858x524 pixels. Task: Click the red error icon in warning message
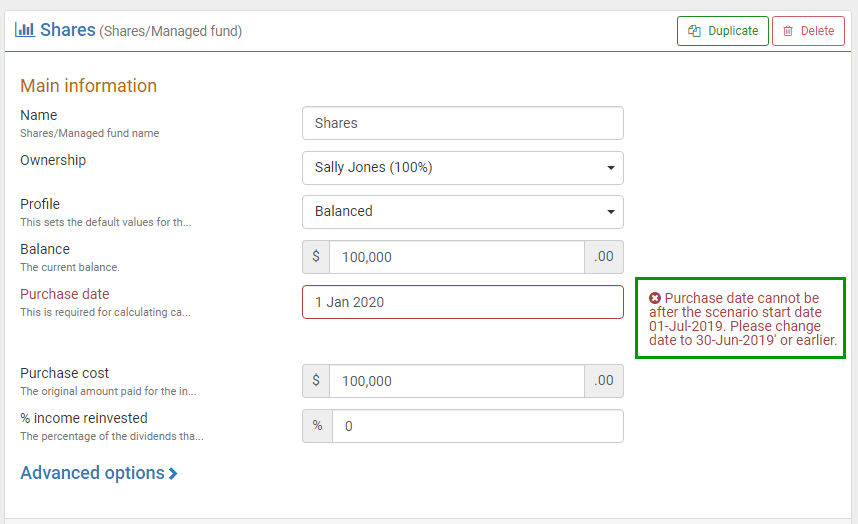655,298
